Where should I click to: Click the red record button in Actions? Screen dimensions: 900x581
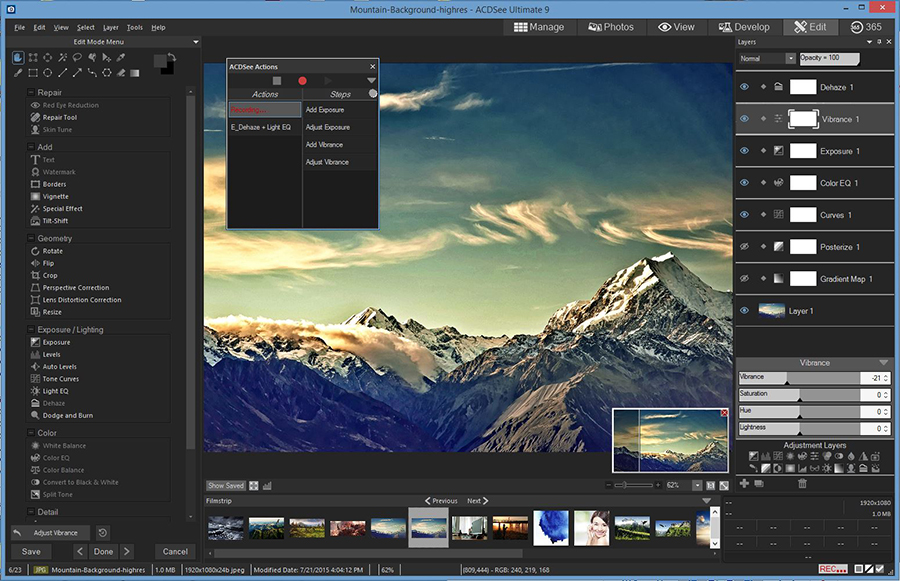(x=302, y=80)
